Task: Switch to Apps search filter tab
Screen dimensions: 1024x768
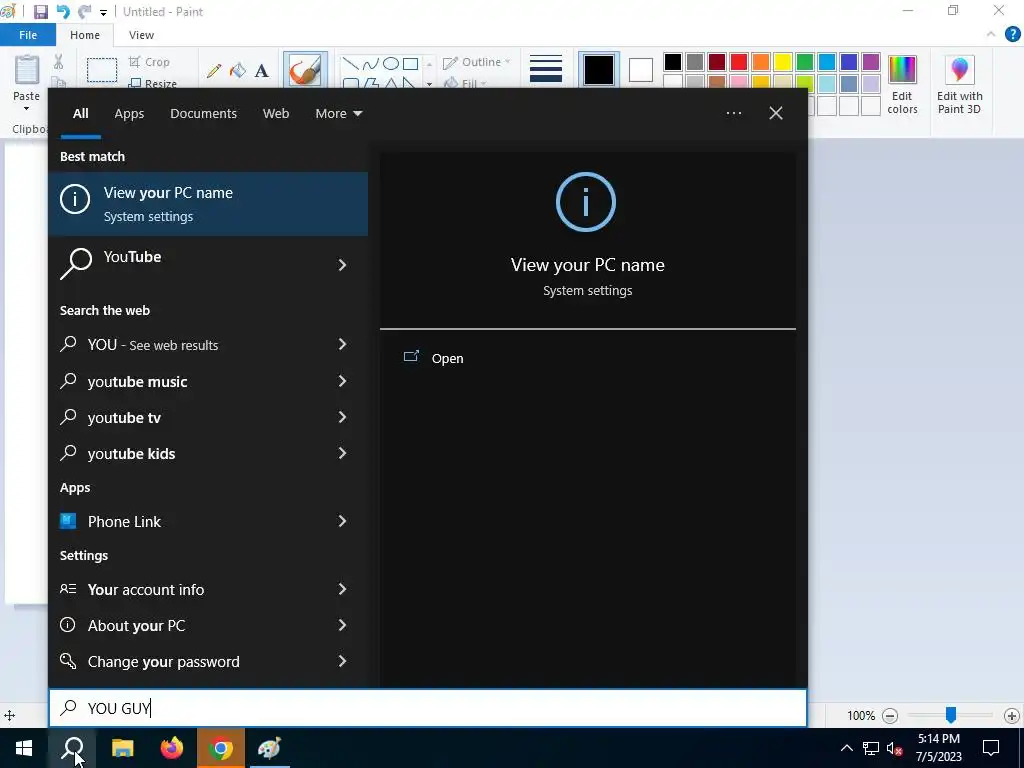Action: tap(129, 114)
